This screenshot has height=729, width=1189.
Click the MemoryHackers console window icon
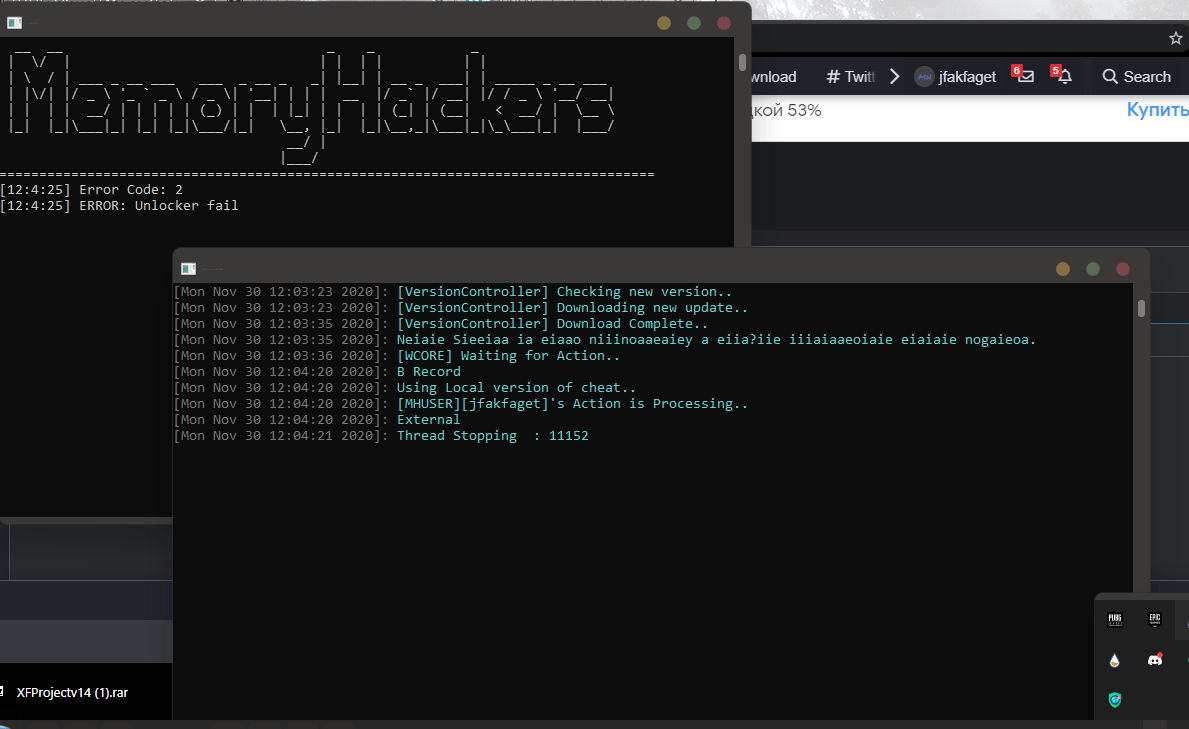pyautogui.click(x=14, y=23)
